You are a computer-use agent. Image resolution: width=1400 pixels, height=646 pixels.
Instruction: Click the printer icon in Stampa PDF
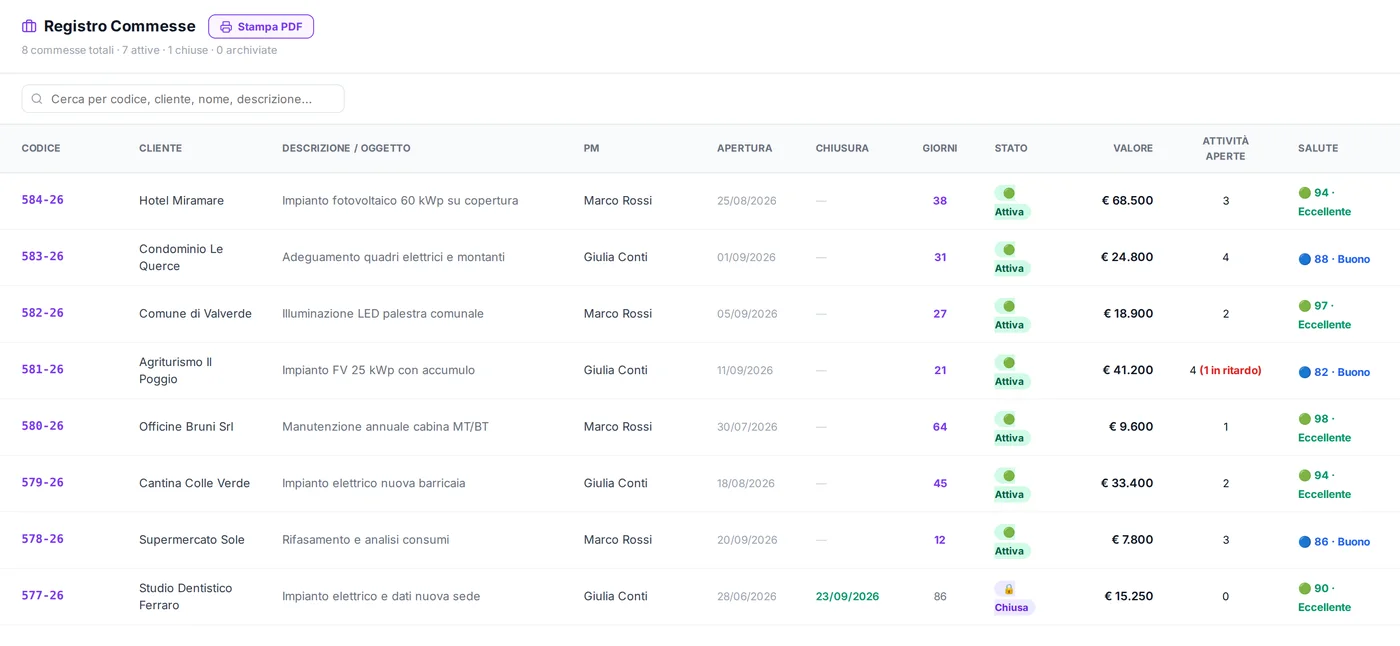click(x=226, y=27)
